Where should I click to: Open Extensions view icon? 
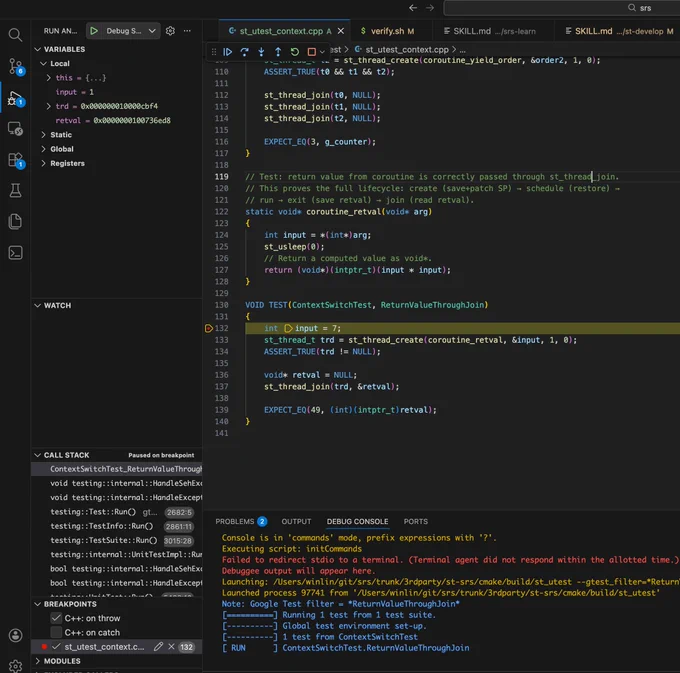coord(16,160)
